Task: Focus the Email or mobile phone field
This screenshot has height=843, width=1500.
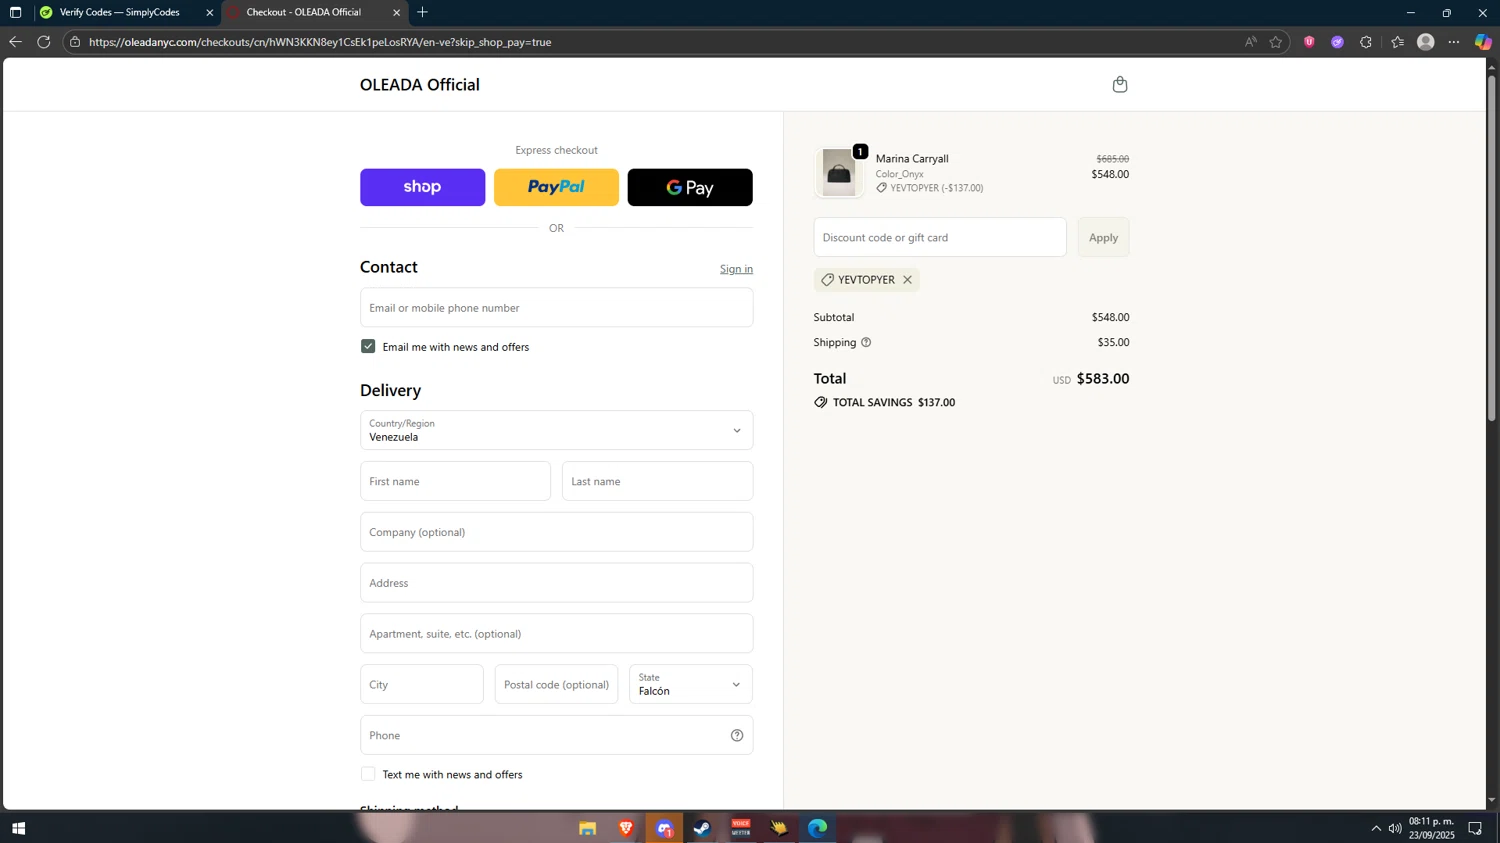Action: pos(556,307)
